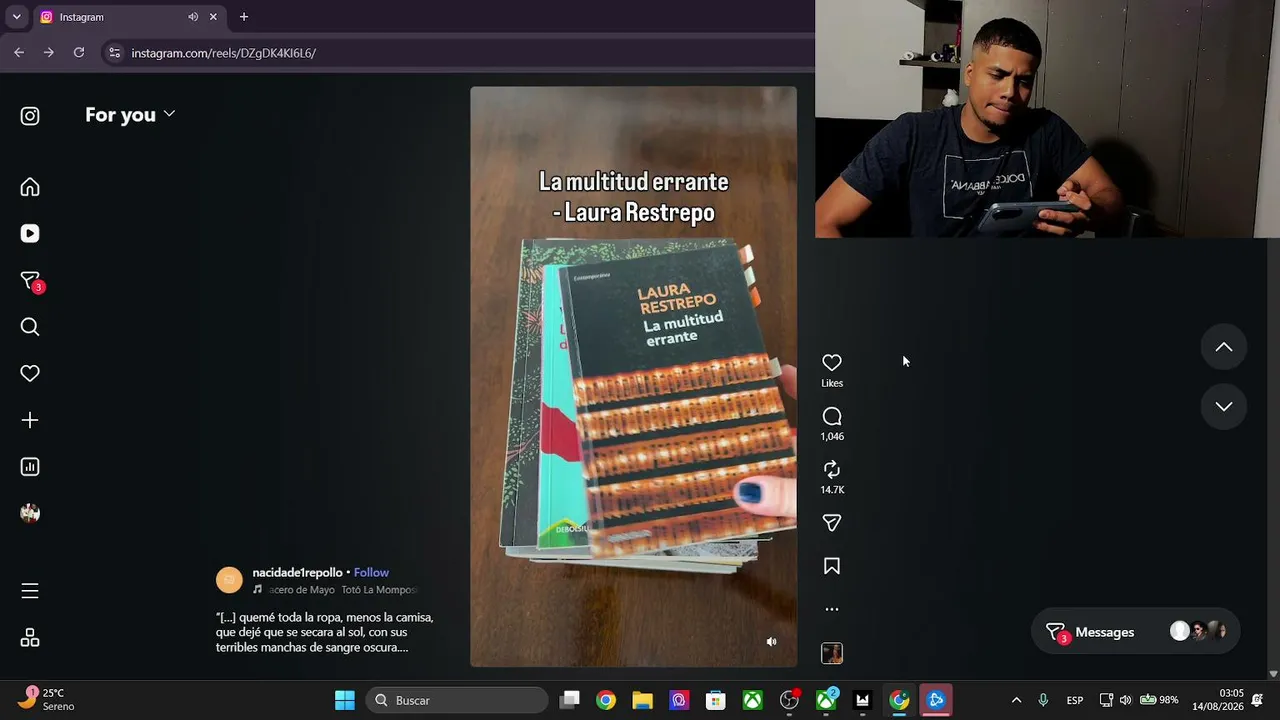The width and height of the screenshot is (1280, 720).
Task: Open your profile avatar in sidebar
Action: [30, 513]
